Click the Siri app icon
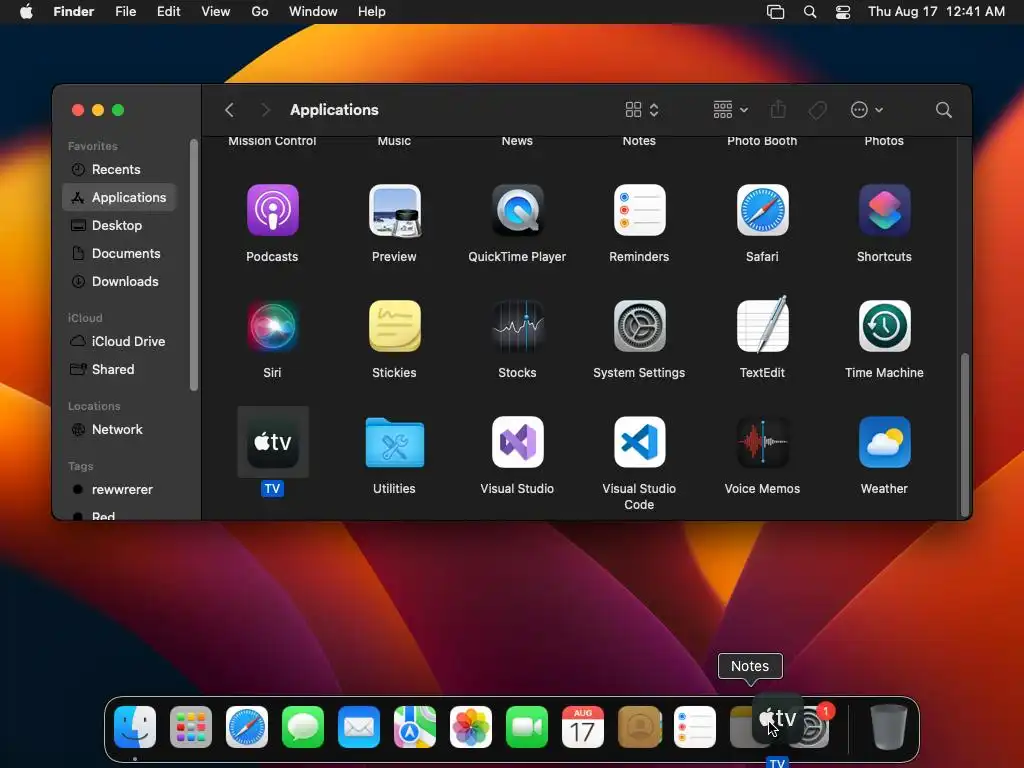The image size is (1024, 768). point(272,326)
